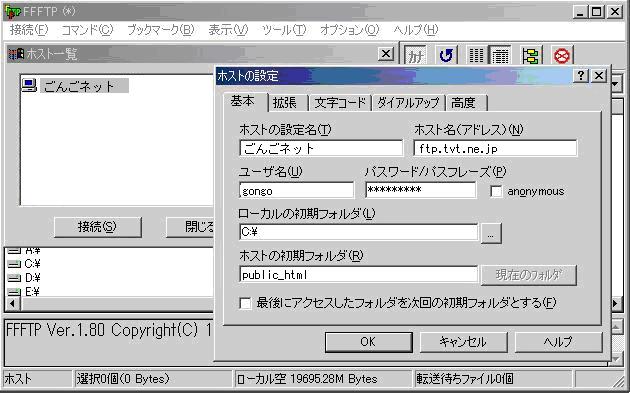
Task: Click the ? help button in host settings
Action: 581,75
